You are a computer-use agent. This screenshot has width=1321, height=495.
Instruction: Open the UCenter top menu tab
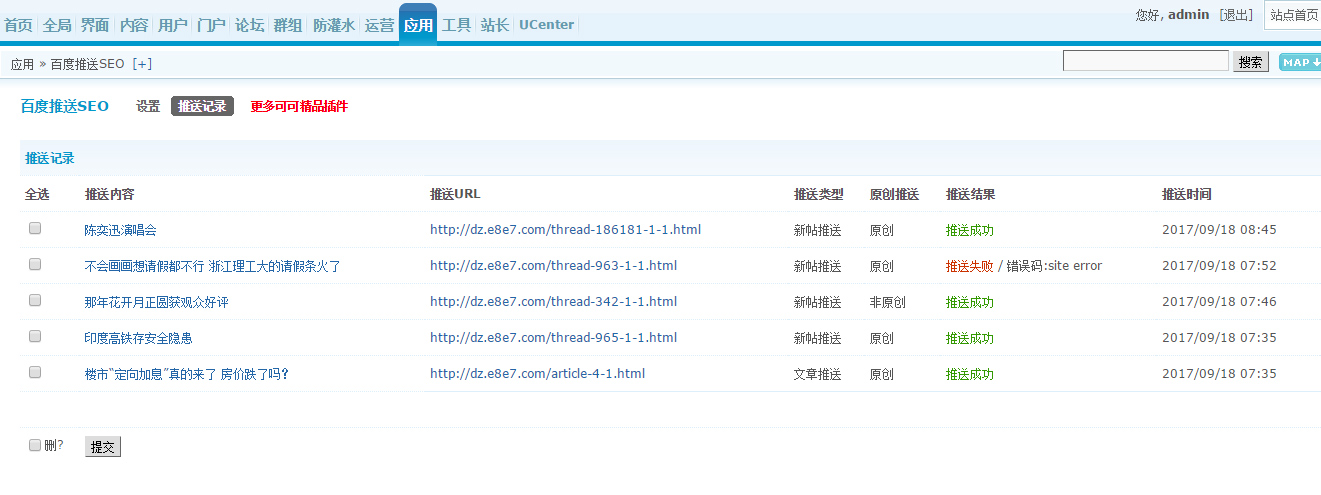[547, 25]
